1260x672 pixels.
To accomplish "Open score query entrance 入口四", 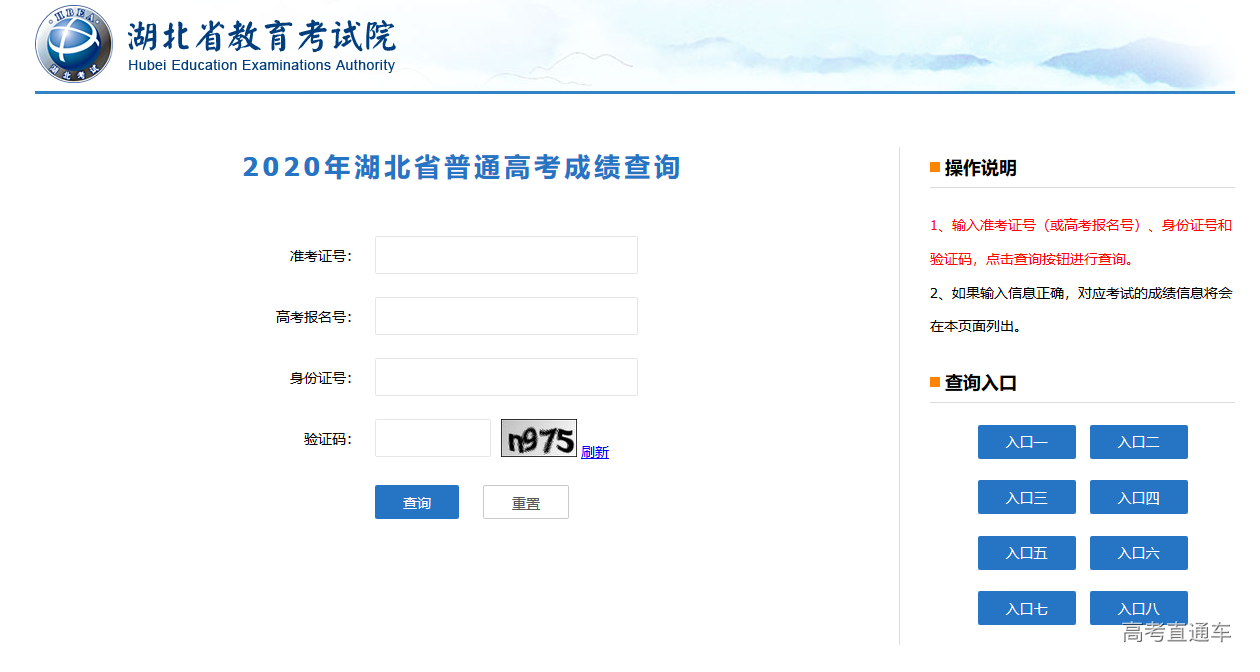I will coord(1138,496).
